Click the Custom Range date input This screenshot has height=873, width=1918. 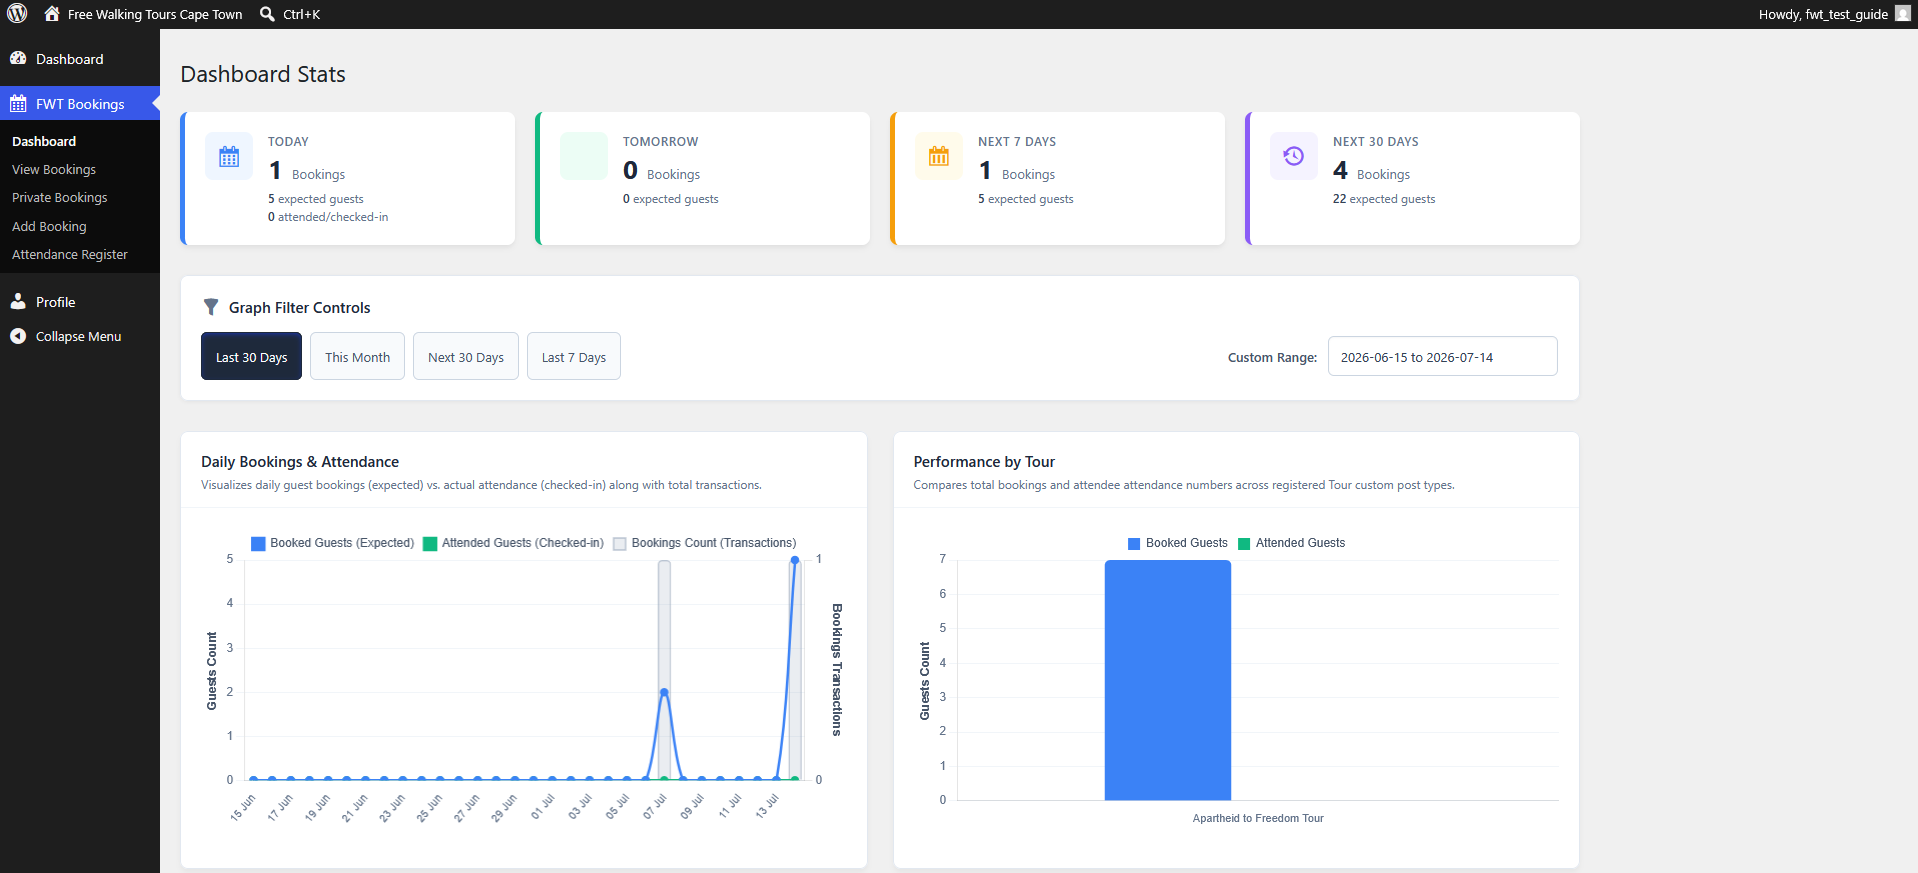pos(1442,356)
